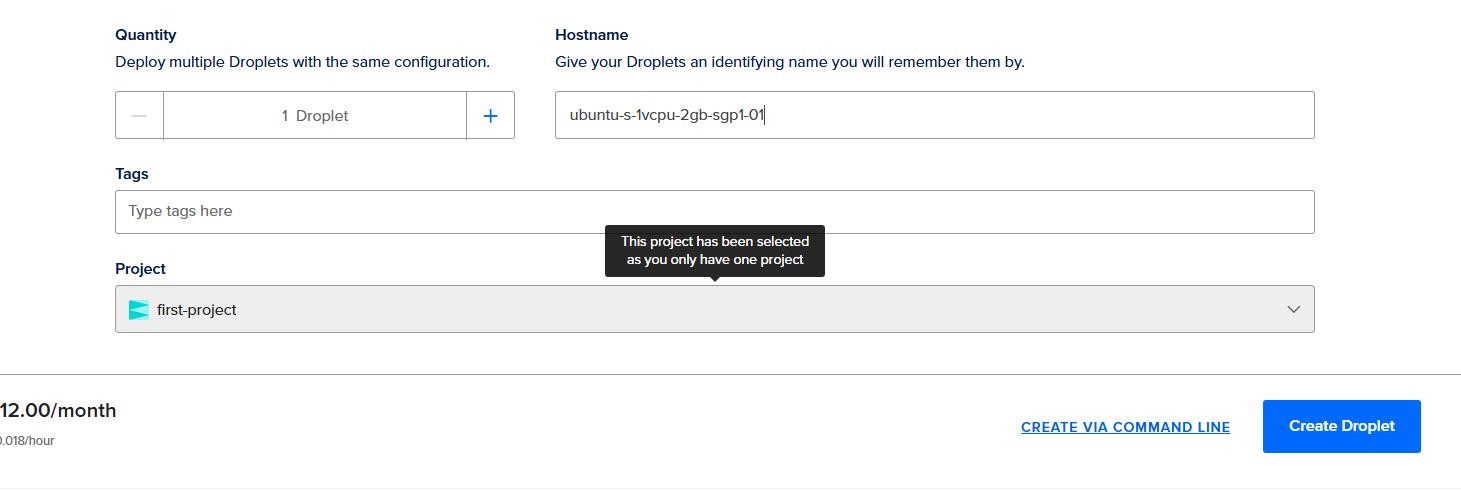Viewport: 1461px width, 491px height.
Task: Click the small arrow beneath the tooltip
Action: [x=715, y=280]
